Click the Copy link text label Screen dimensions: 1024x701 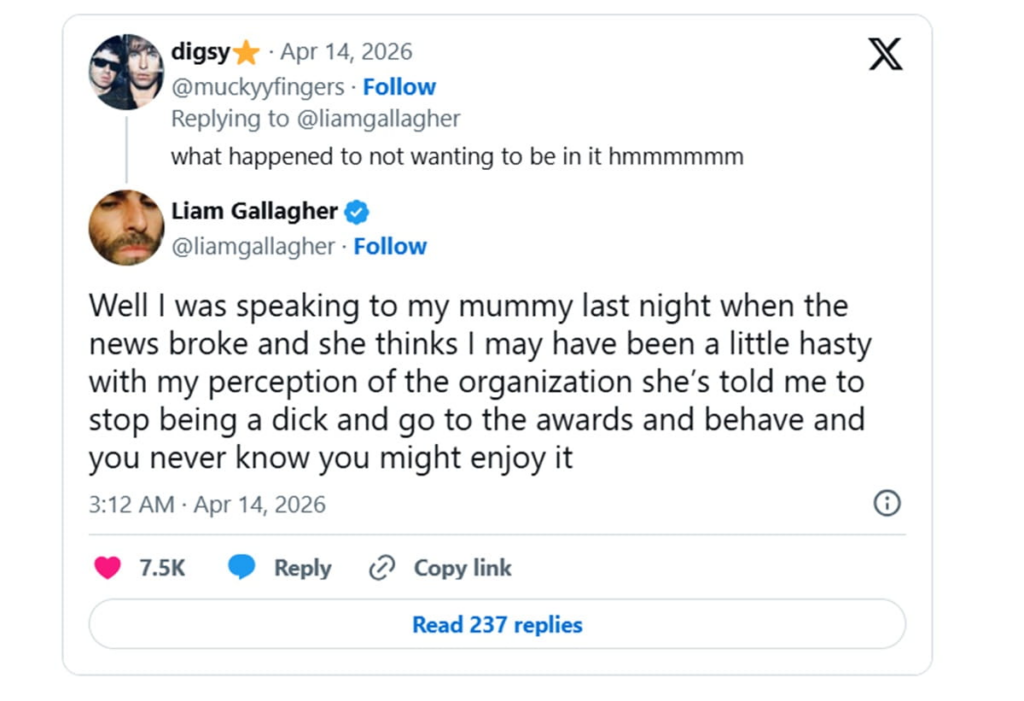click(x=462, y=568)
